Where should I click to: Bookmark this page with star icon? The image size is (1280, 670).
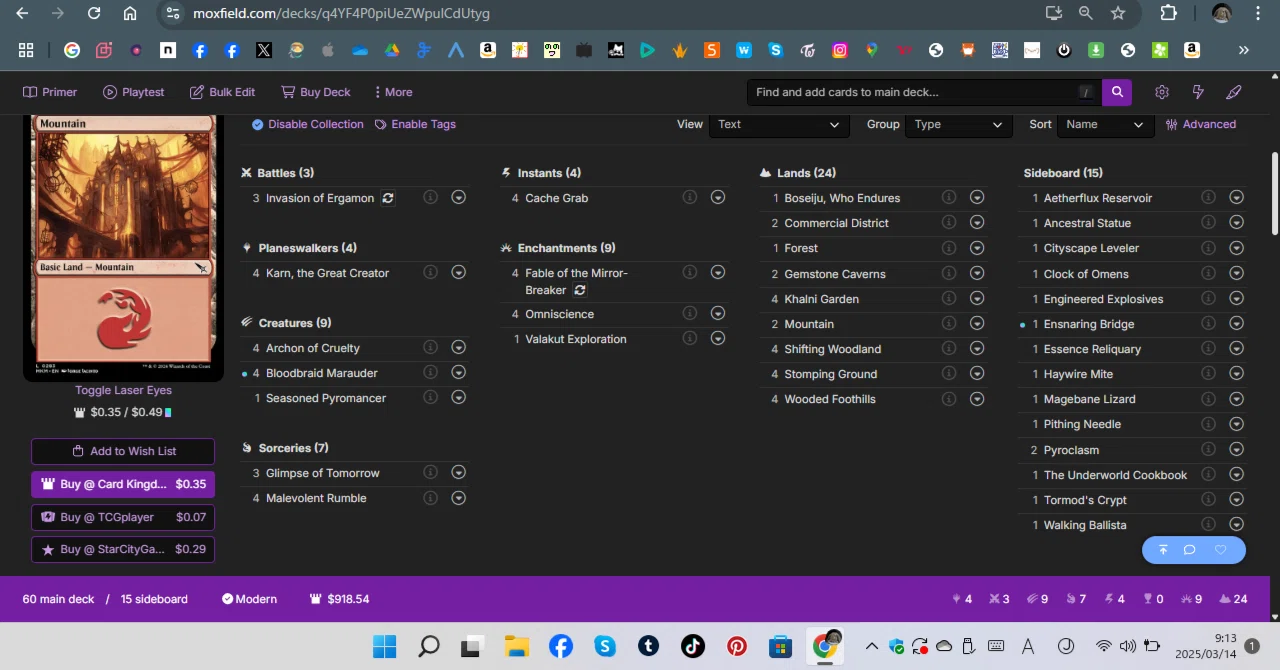1118,13
